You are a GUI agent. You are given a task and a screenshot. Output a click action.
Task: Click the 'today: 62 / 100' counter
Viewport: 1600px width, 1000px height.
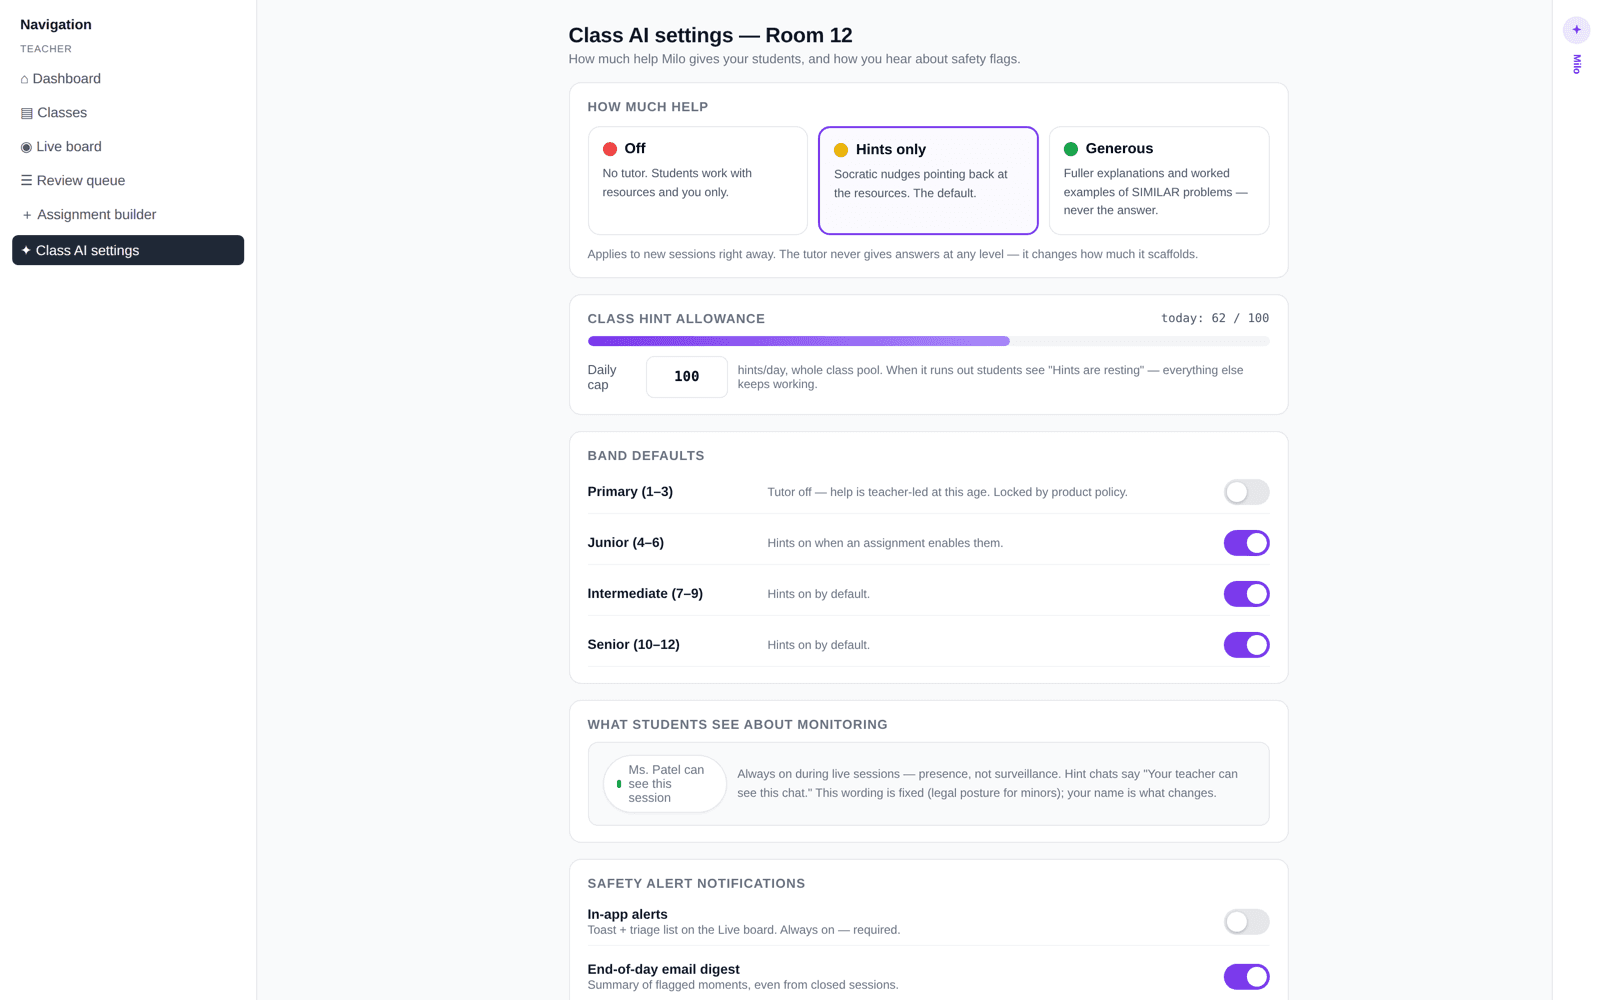click(x=1215, y=318)
